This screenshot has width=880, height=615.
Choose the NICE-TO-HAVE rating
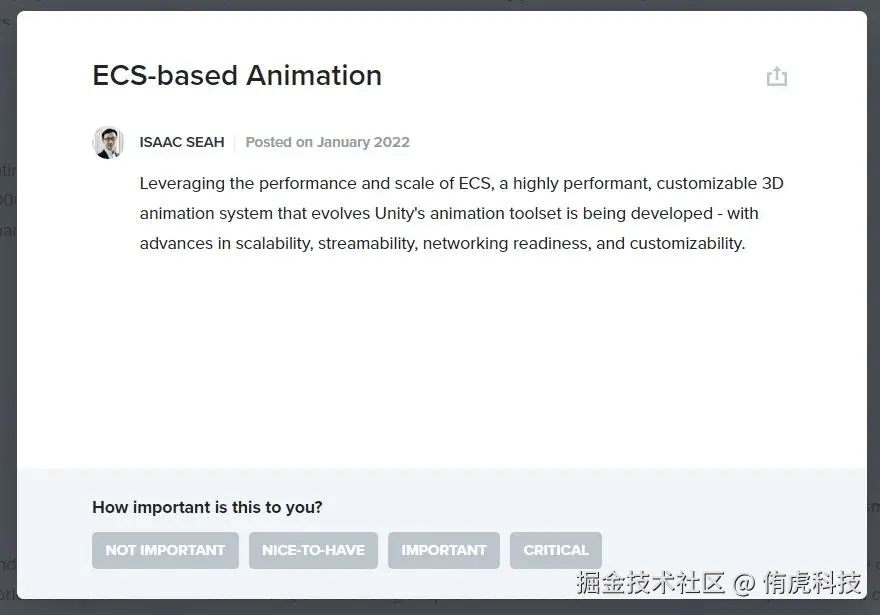tap(313, 550)
